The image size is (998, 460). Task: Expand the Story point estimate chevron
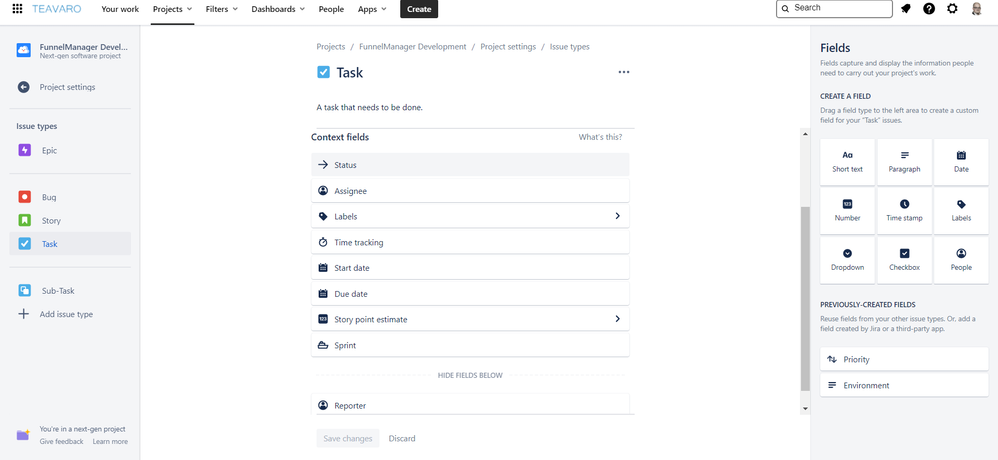point(617,319)
